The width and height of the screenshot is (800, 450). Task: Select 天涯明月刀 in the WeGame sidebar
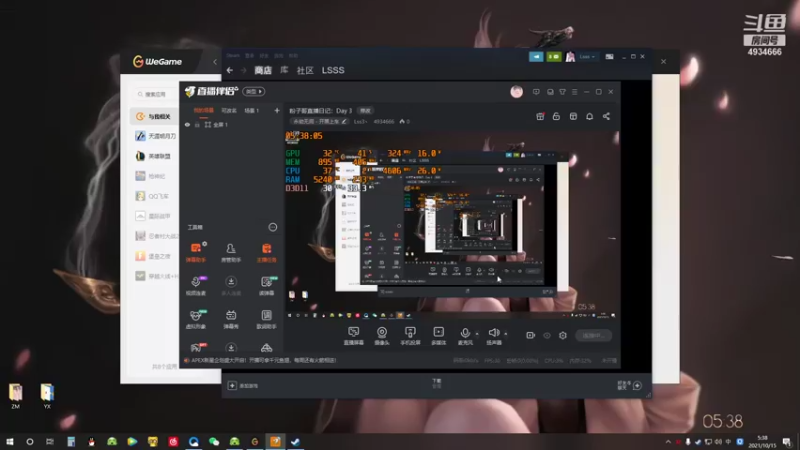[x=156, y=136]
